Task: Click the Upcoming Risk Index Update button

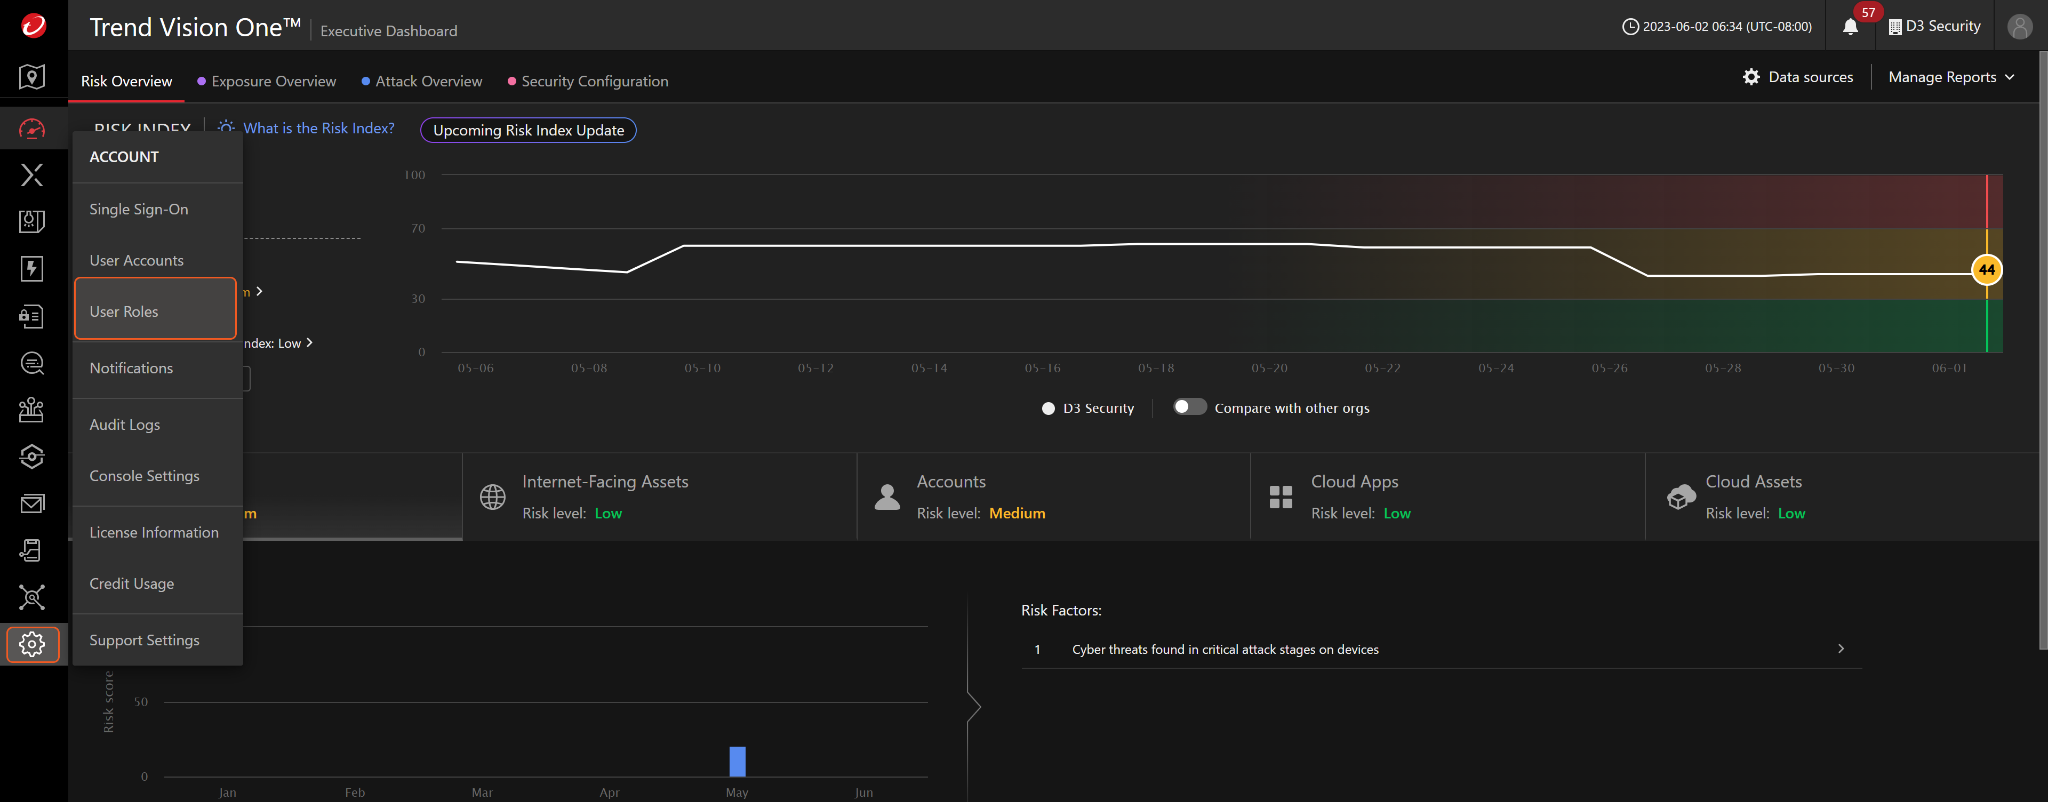Action: [528, 130]
